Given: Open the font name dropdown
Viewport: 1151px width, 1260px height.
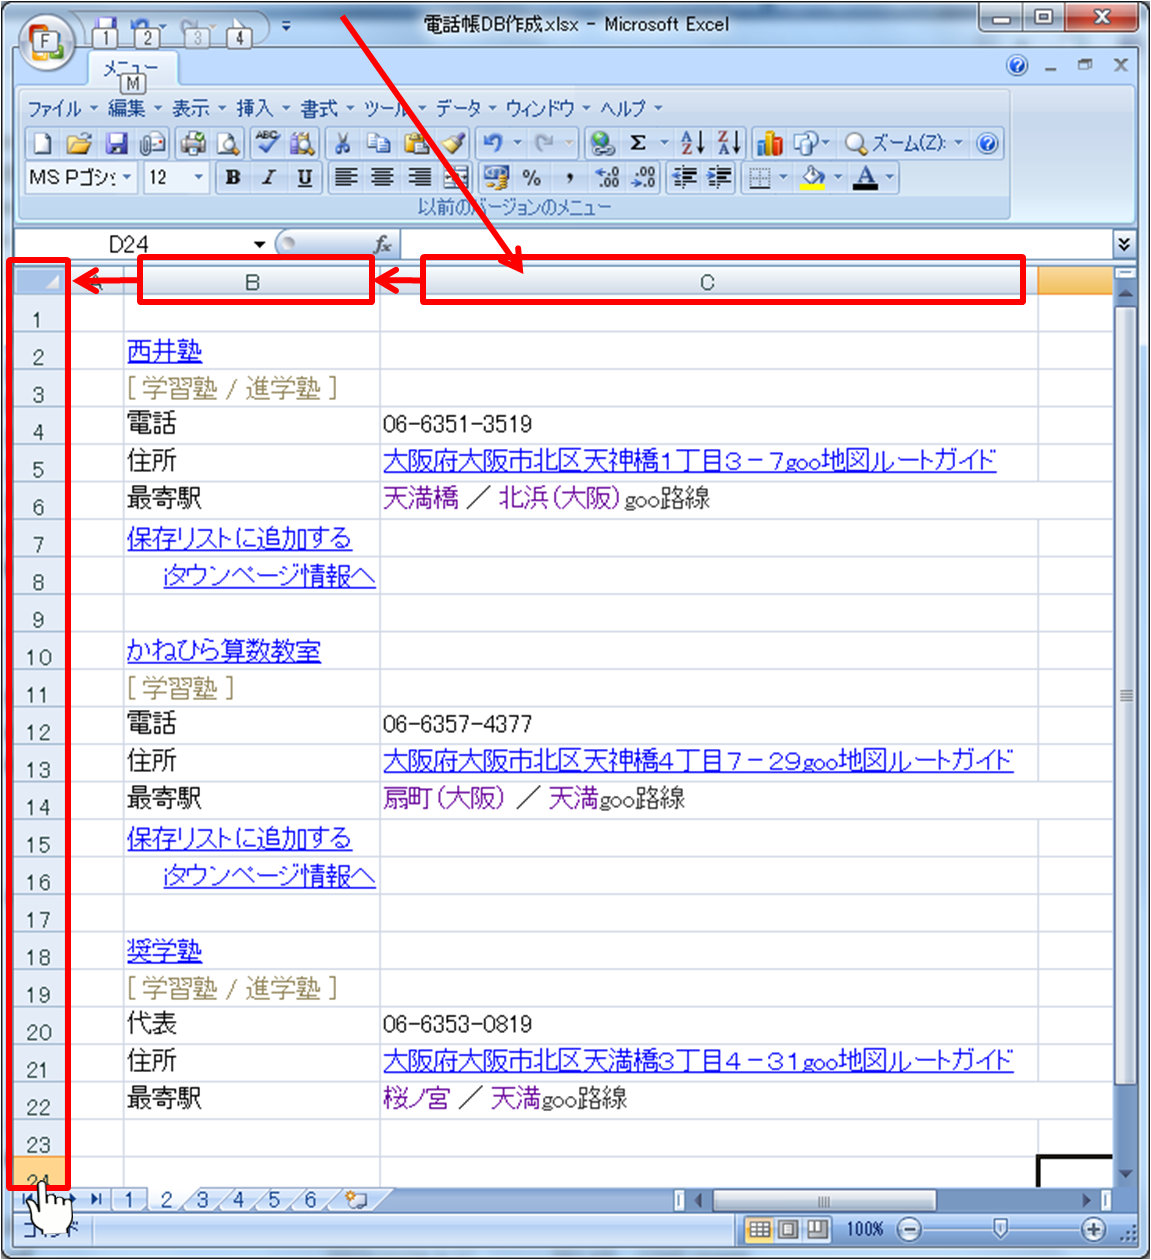Looking at the screenshot, I should point(127,178).
